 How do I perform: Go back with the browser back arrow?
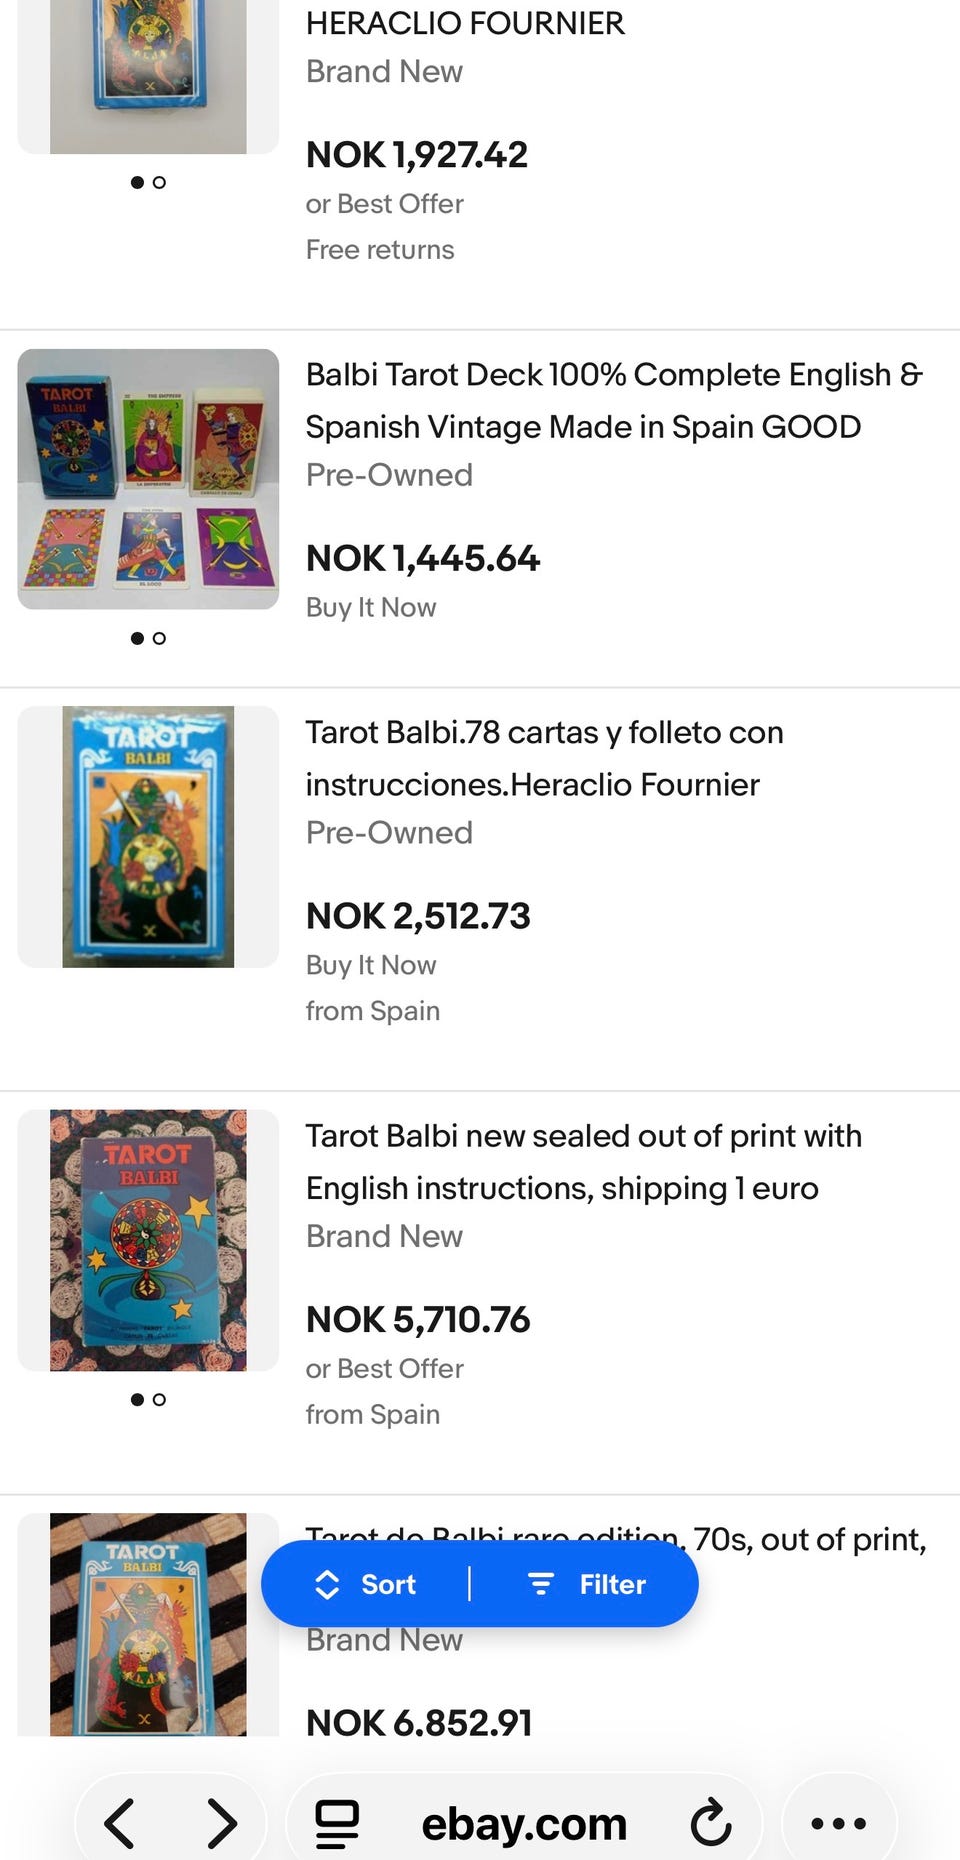[120, 1823]
